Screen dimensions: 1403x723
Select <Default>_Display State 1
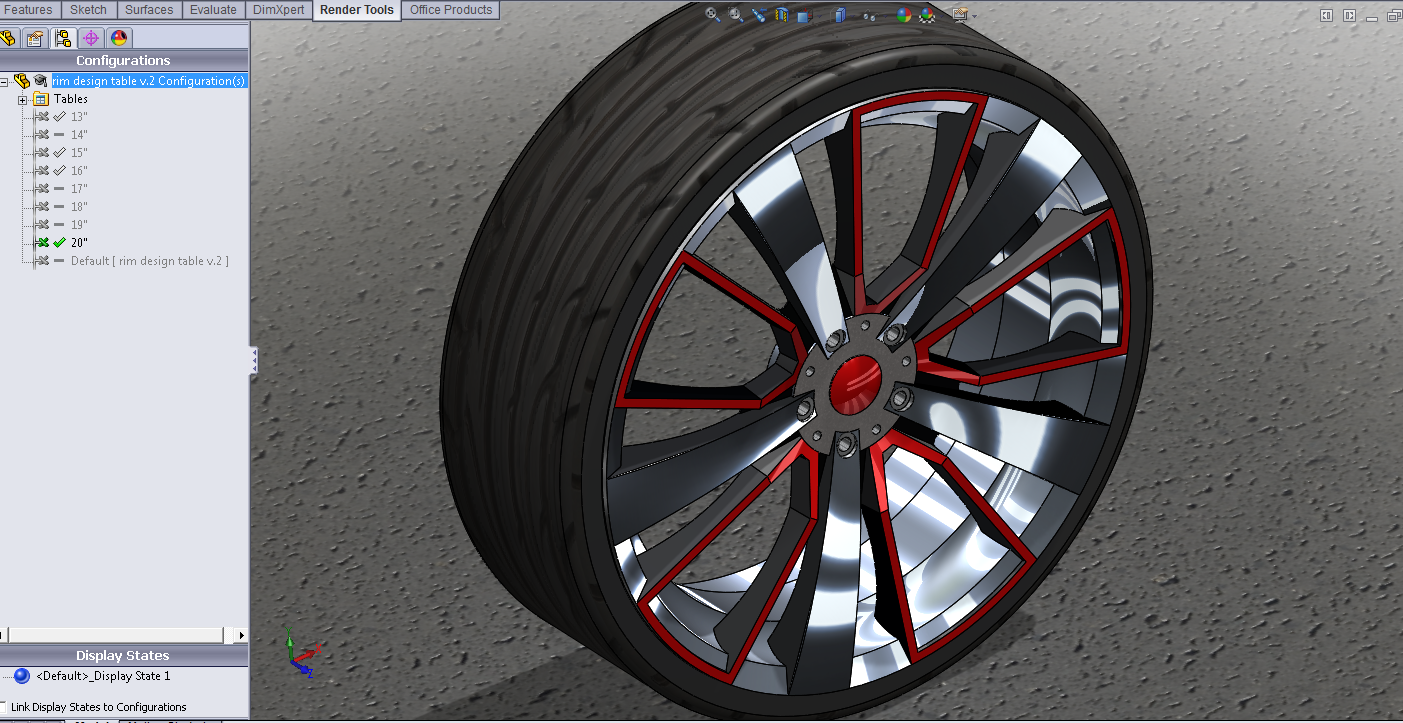[103, 676]
